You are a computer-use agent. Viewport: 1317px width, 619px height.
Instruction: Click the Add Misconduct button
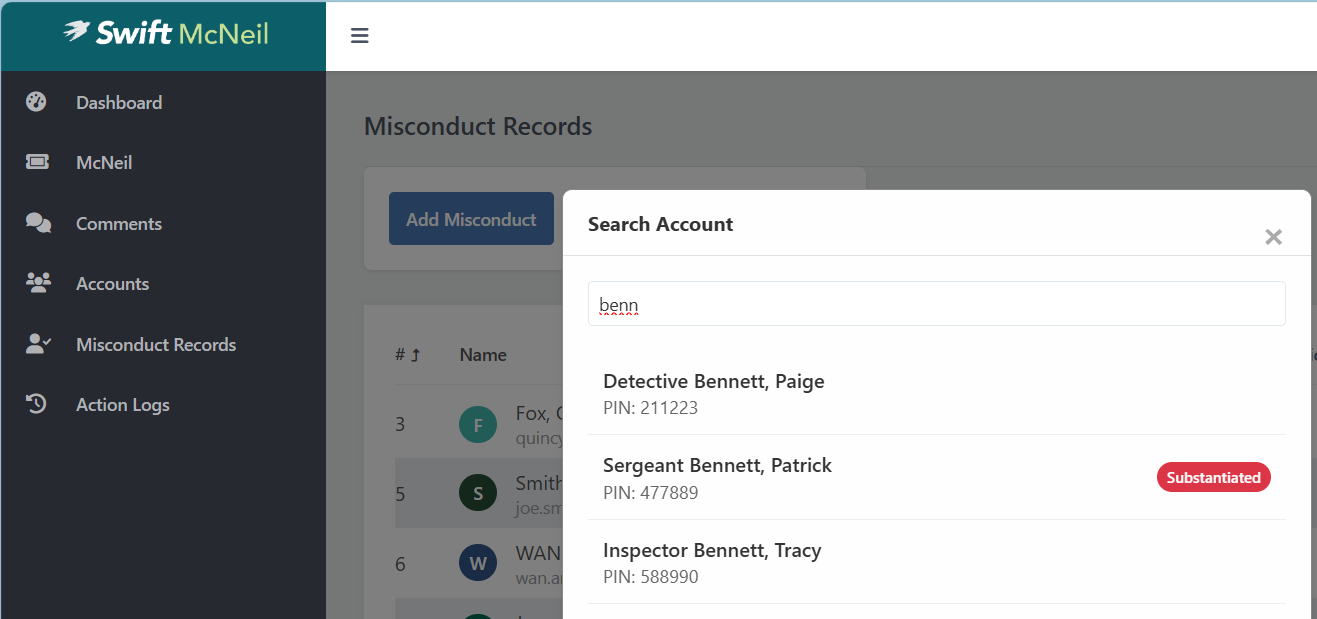tap(471, 219)
